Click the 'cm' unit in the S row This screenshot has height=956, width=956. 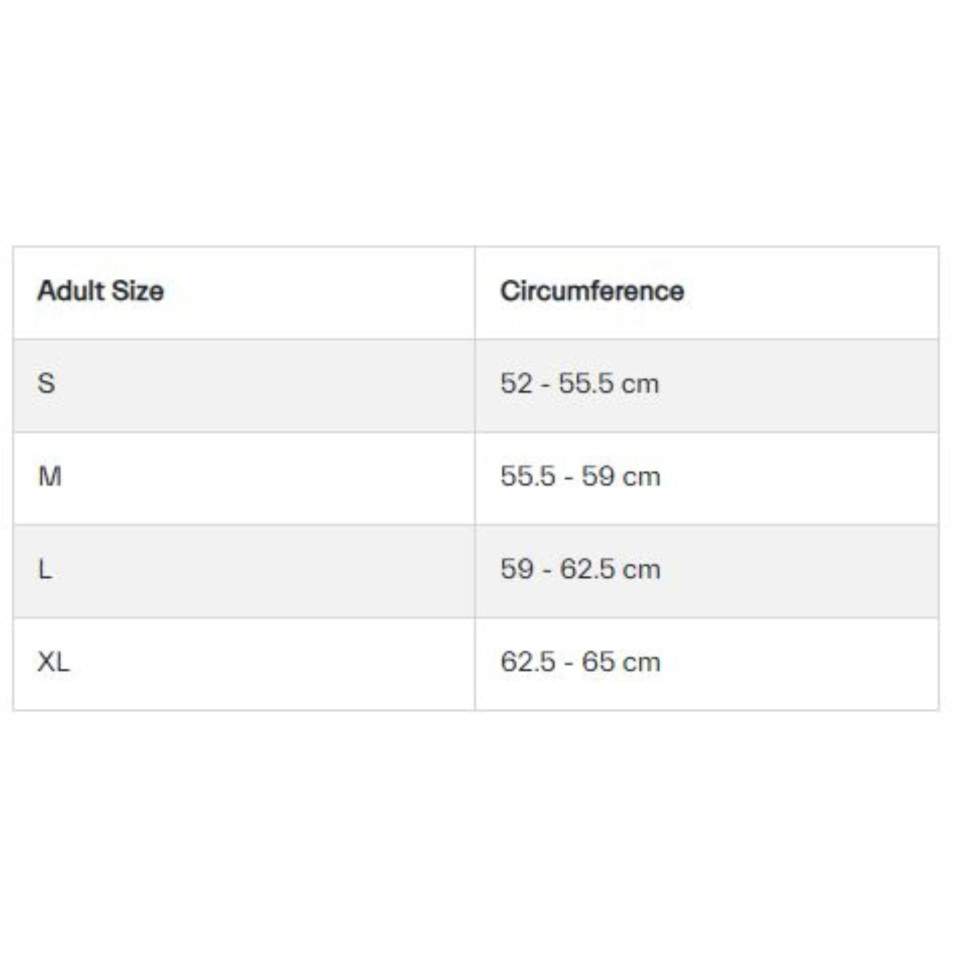pyautogui.click(x=640, y=384)
